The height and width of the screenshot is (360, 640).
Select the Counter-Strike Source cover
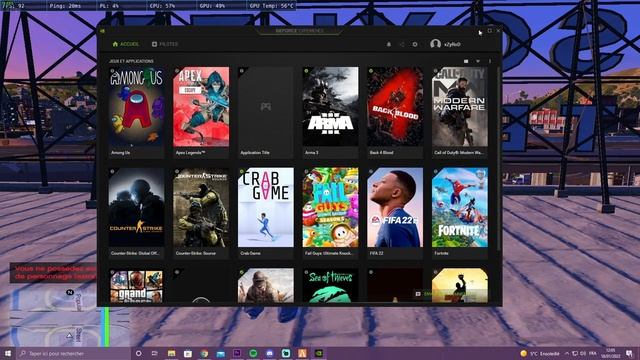point(201,207)
